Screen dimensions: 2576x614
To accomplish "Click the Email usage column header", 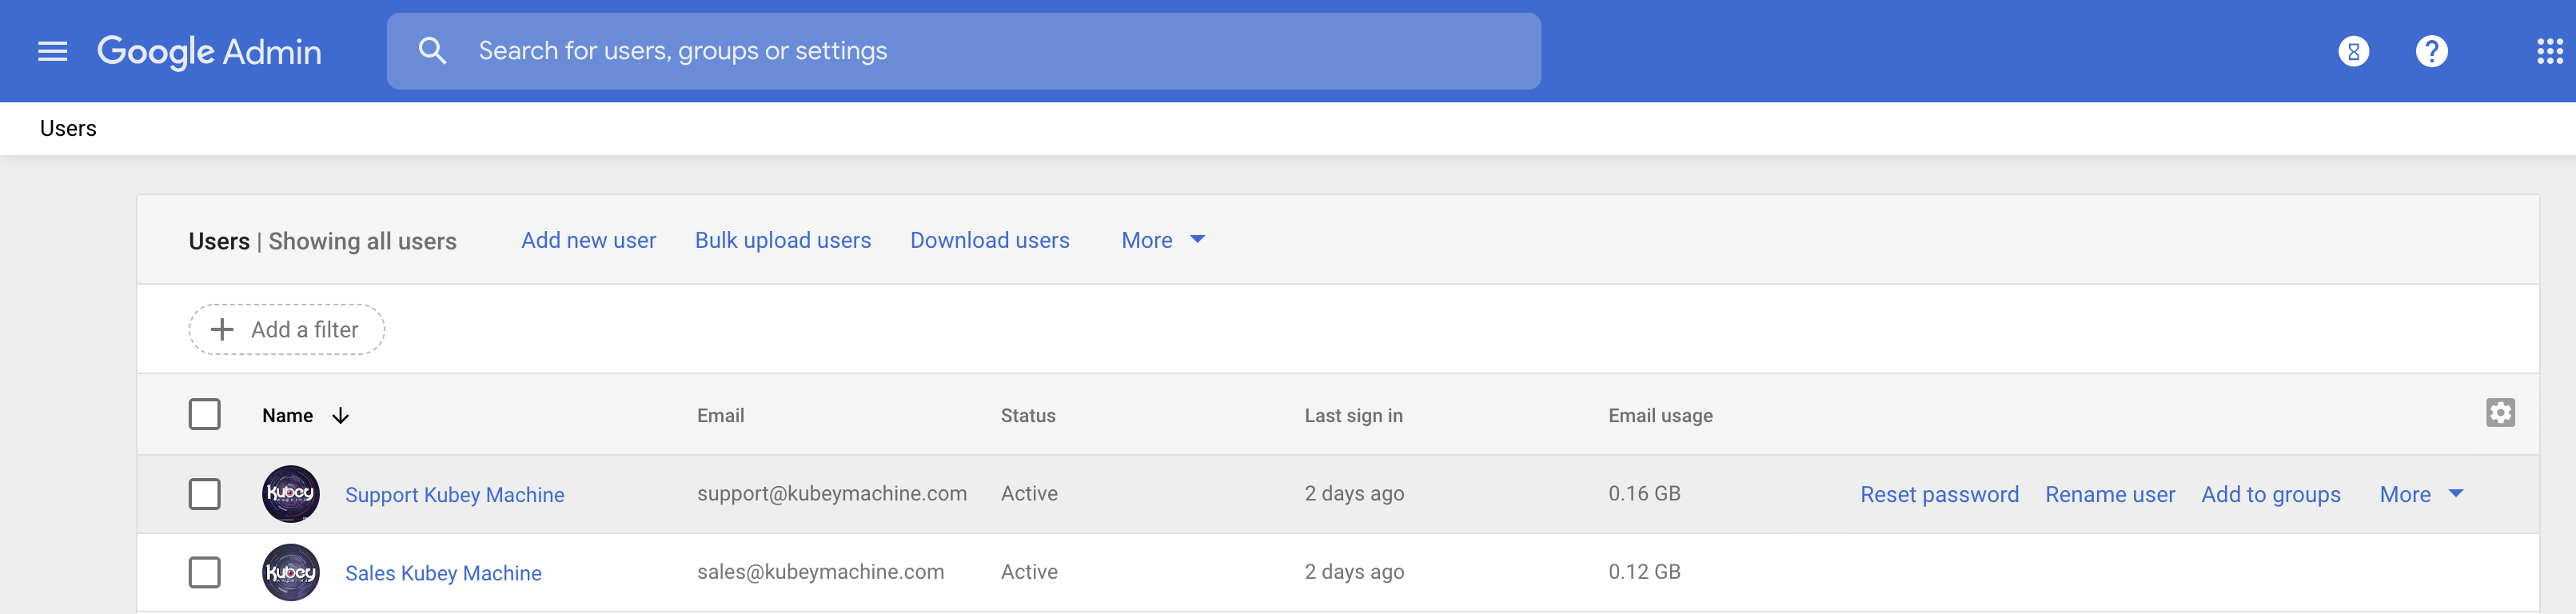I will (x=1660, y=416).
